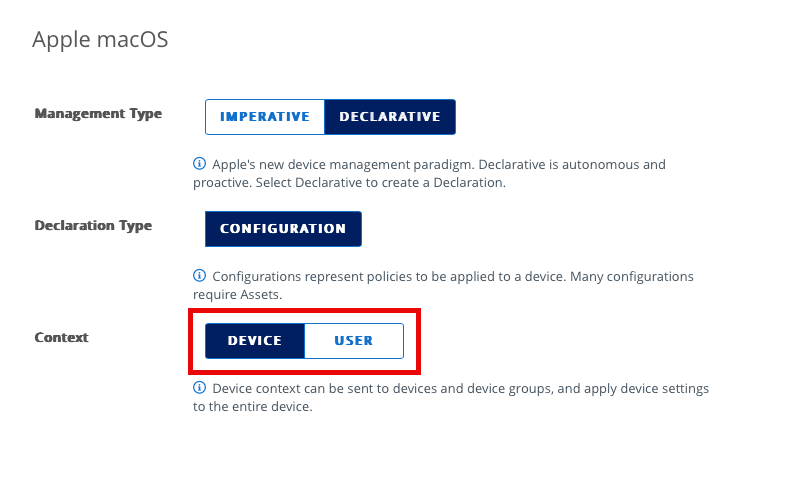Switch context to User
804x479 pixels.
click(x=354, y=341)
